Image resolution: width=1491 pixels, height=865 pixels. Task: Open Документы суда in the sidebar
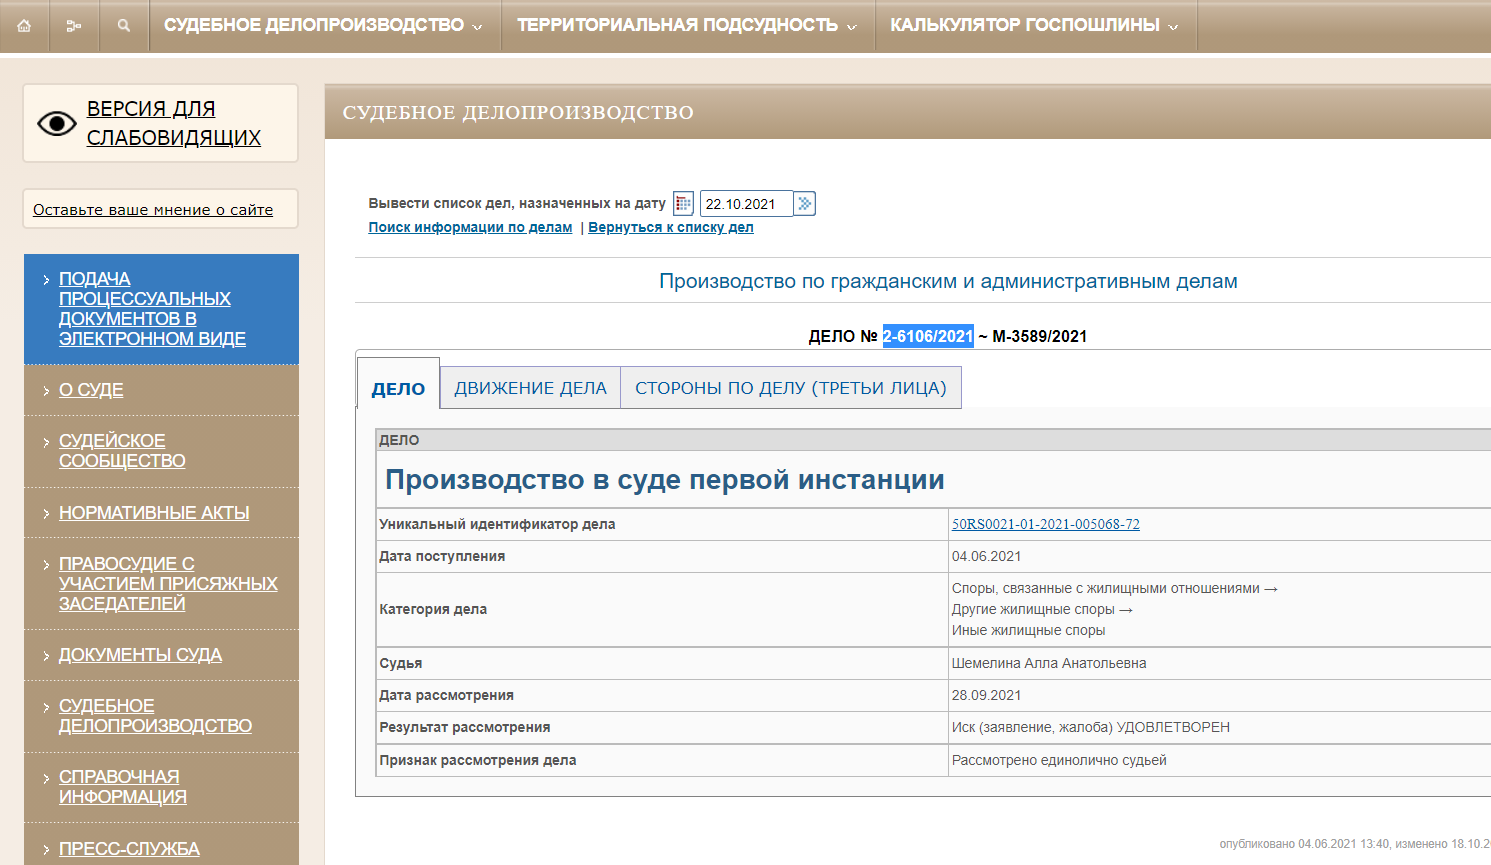click(140, 655)
